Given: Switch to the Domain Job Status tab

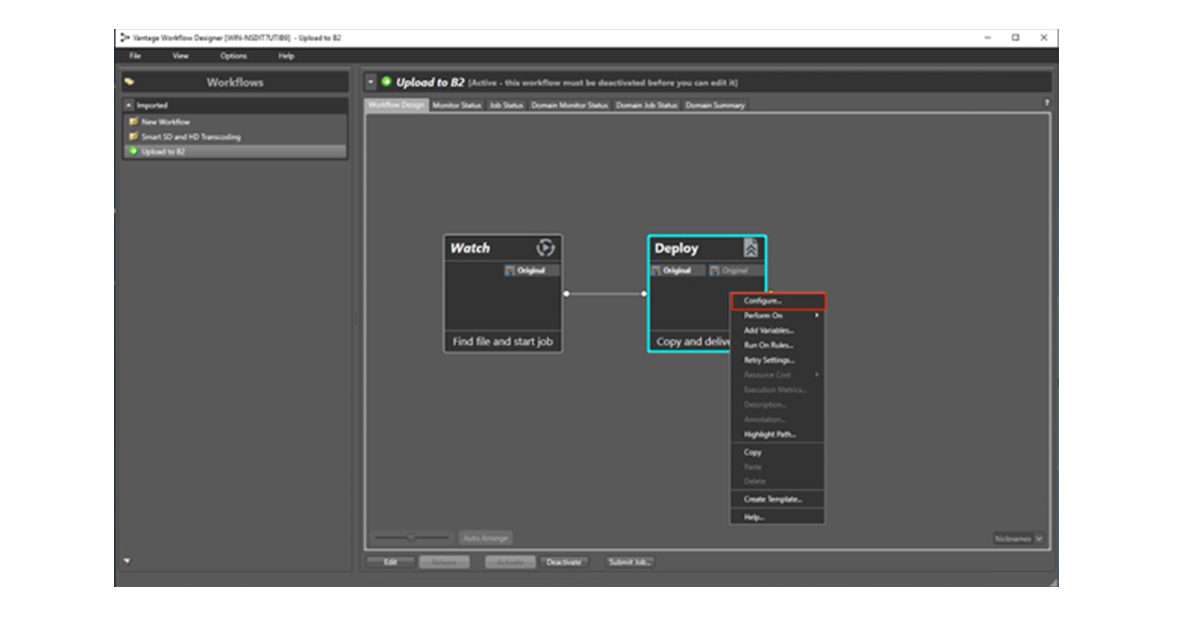Looking at the screenshot, I should pos(646,105).
